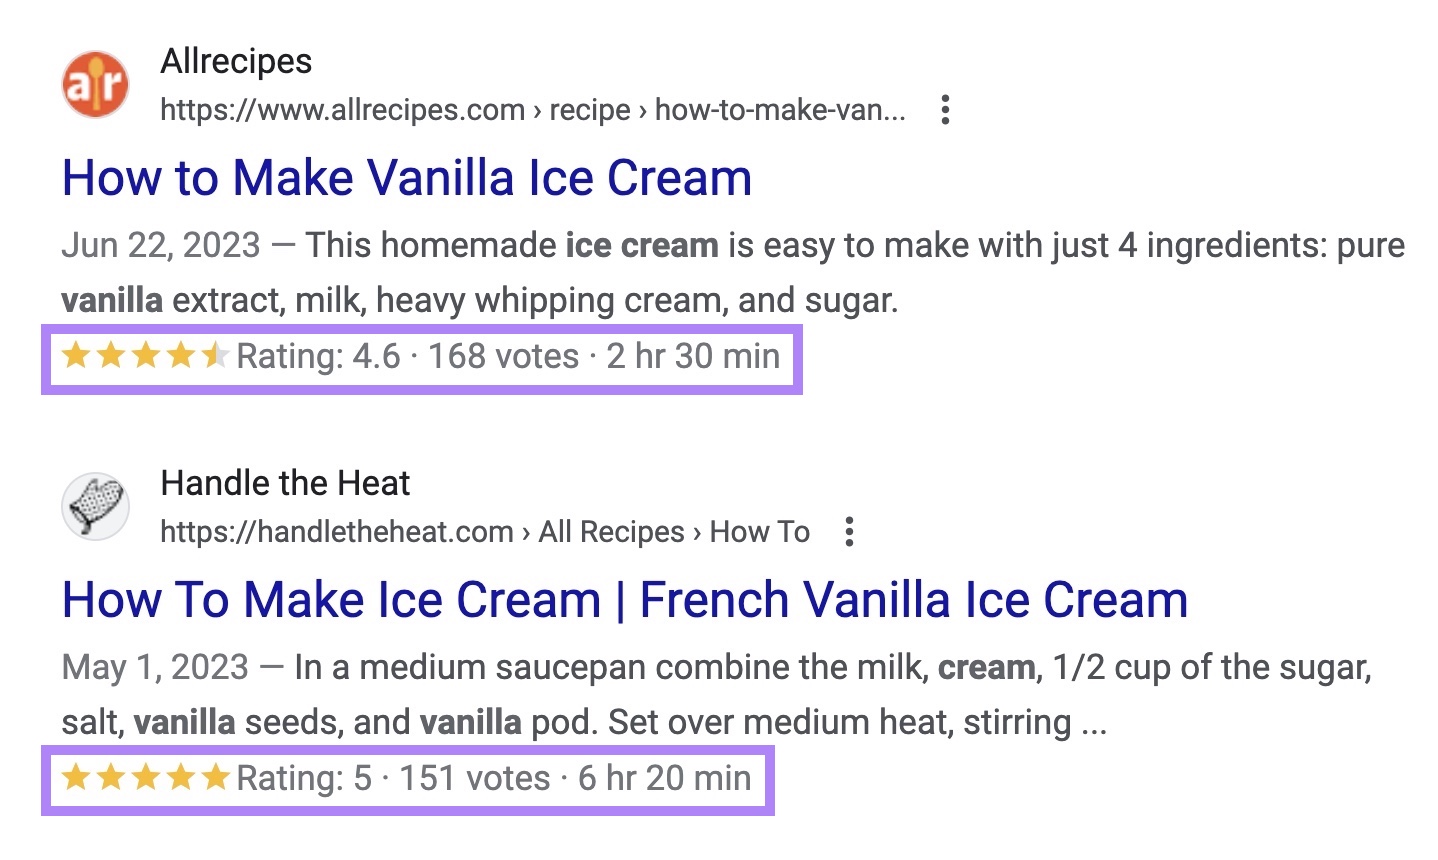The height and width of the screenshot is (860, 1438).
Task: Click the site name 'Allrecipes' above the URL
Action: (236, 61)
